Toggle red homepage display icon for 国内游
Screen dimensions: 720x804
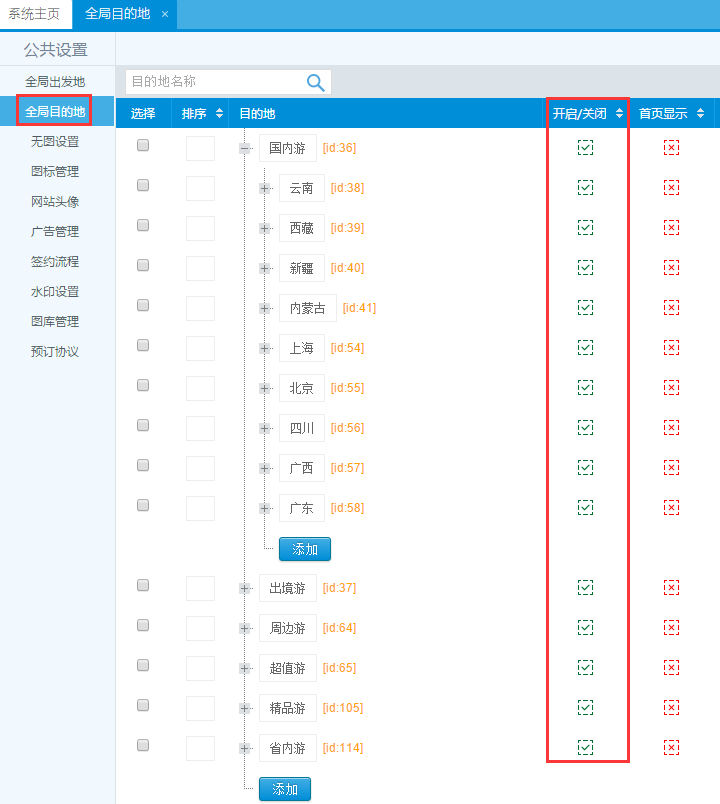[671, 148]
